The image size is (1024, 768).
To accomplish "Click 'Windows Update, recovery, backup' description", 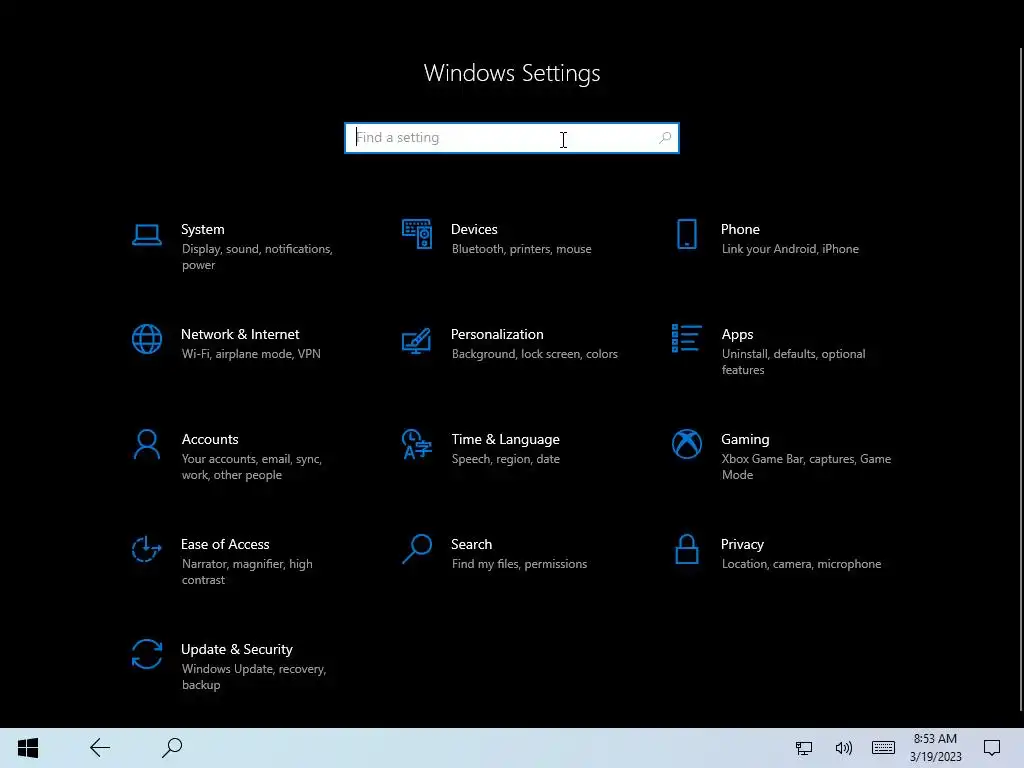I will (253, 677).
